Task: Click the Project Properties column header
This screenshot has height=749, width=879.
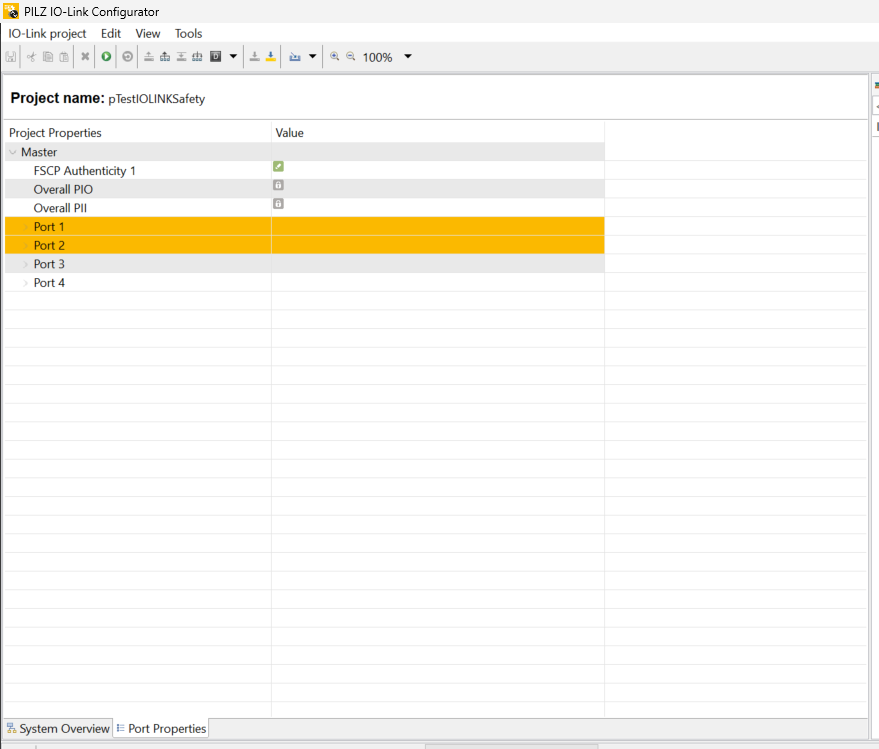Action: pos(55,133)
